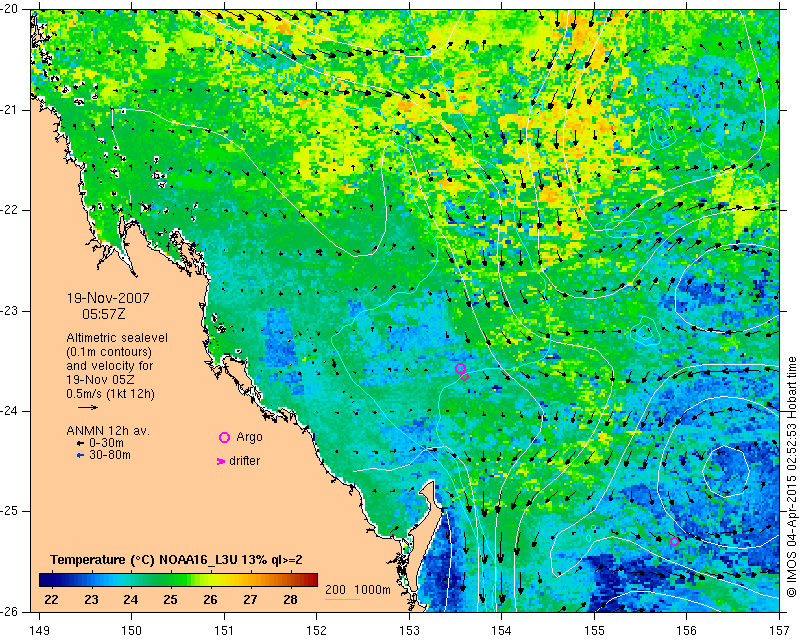
Task: Click the magenta drifter legend symbol
Action: click(x=221, y=461)
